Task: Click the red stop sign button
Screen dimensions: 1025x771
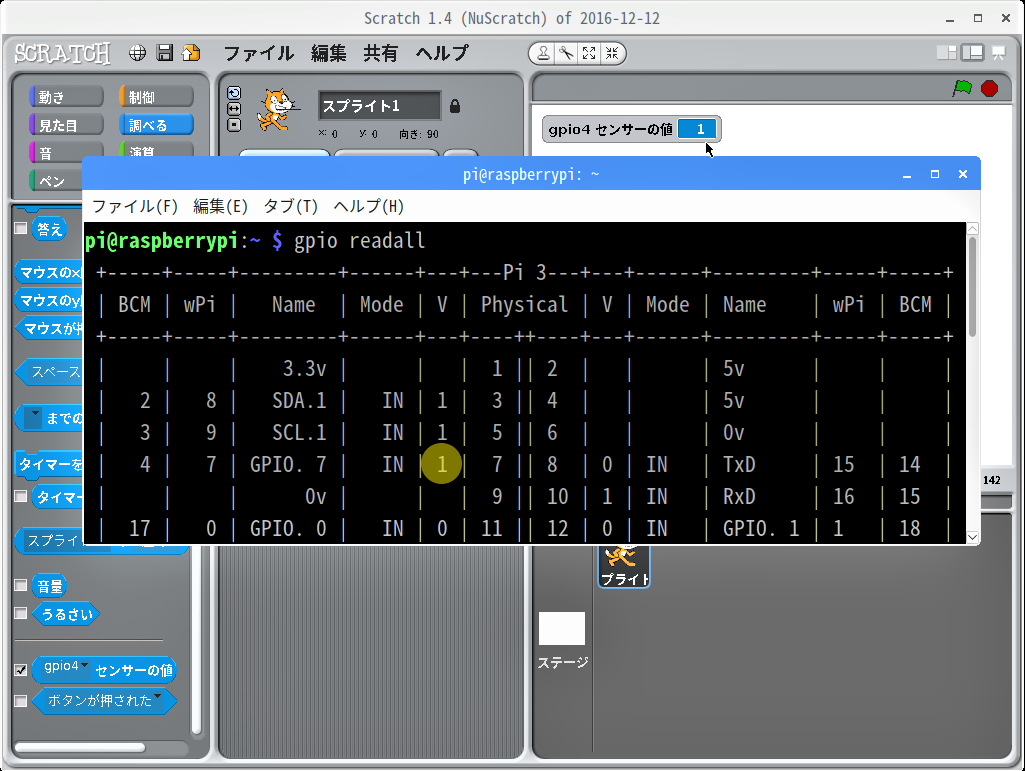Action: 990,88
